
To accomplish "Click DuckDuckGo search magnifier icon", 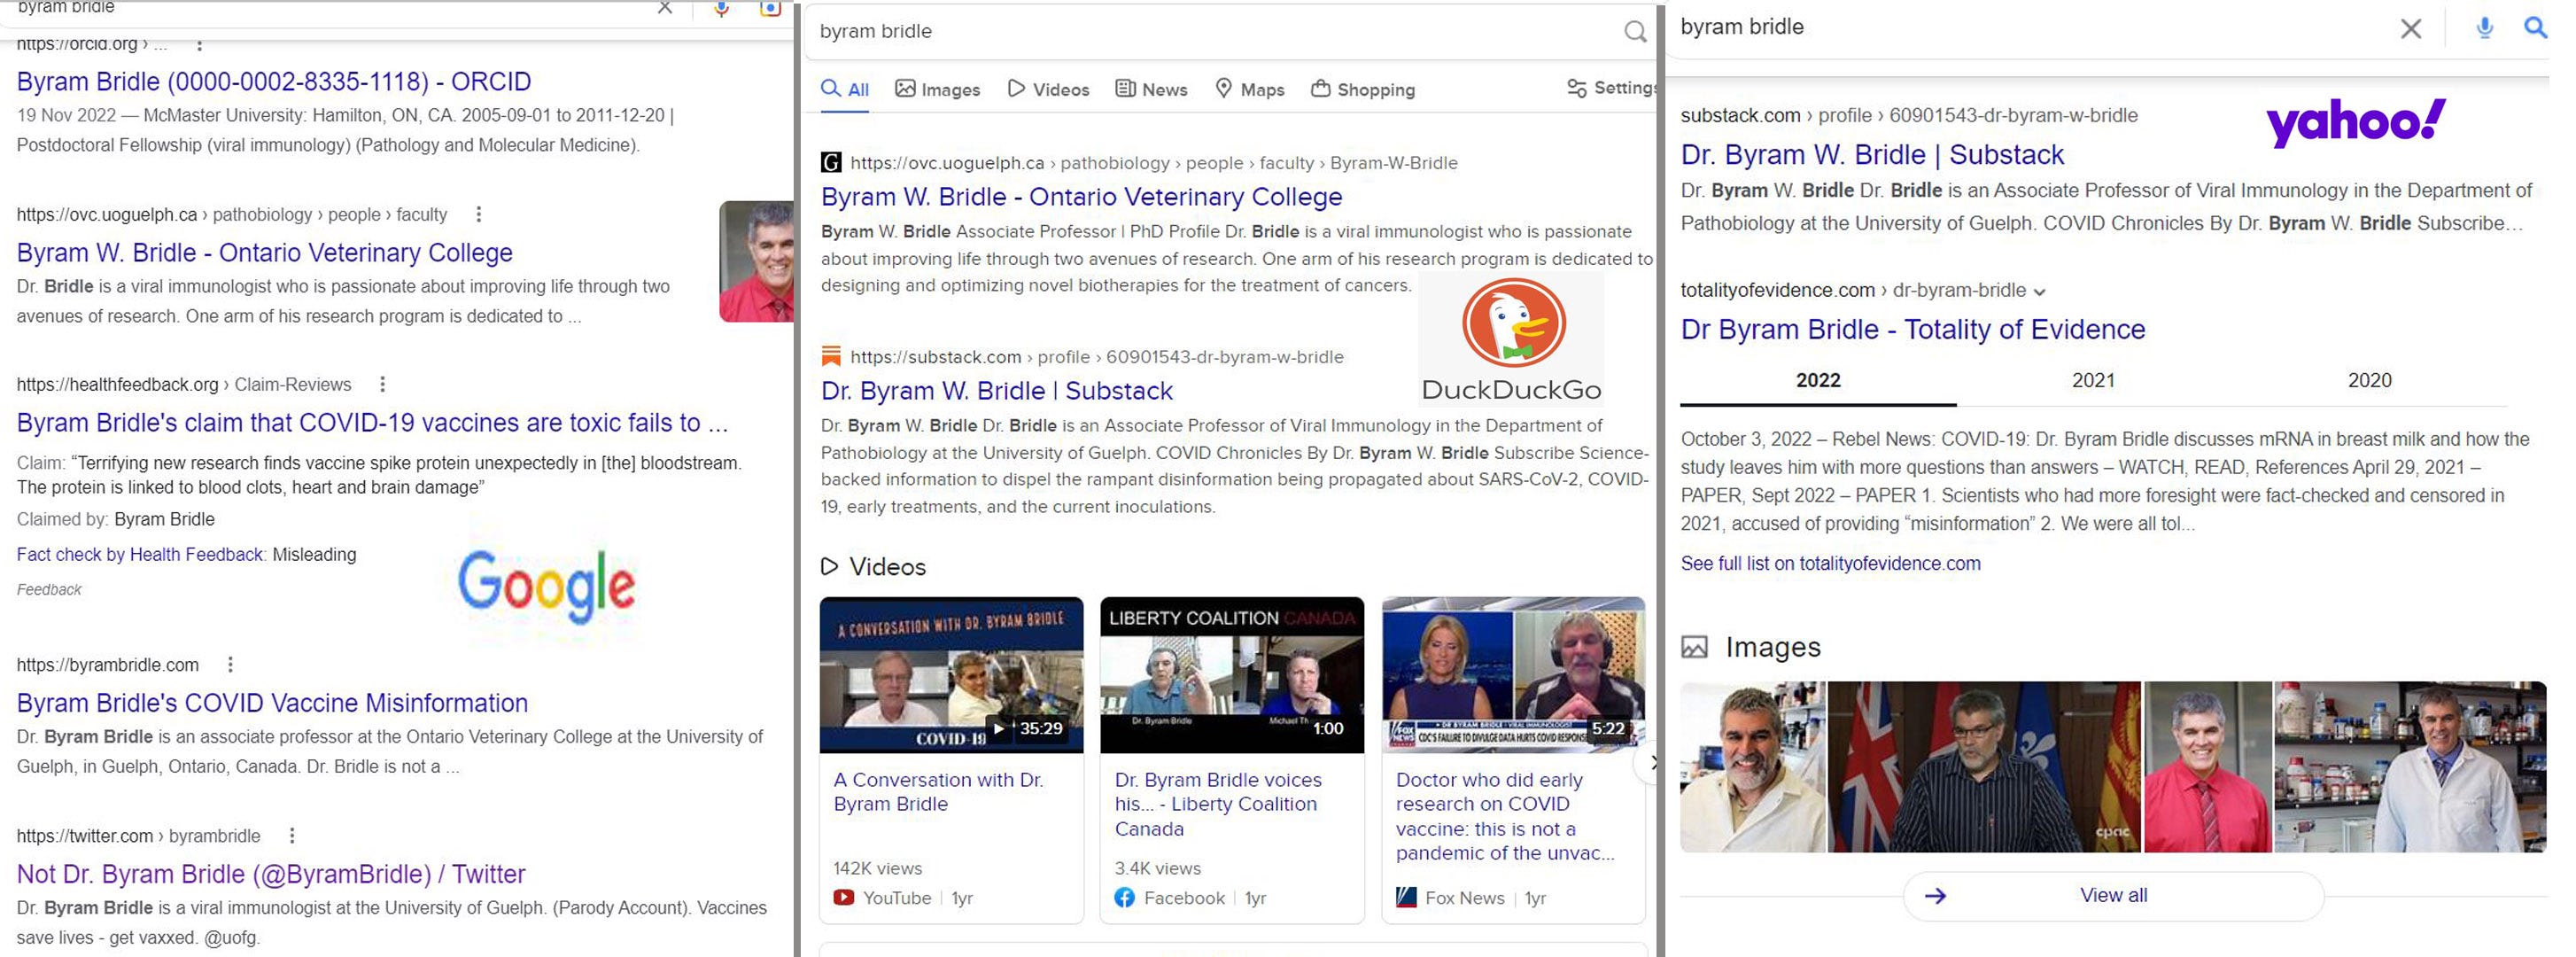I will pyautogui.click(x=1634, y=32).
